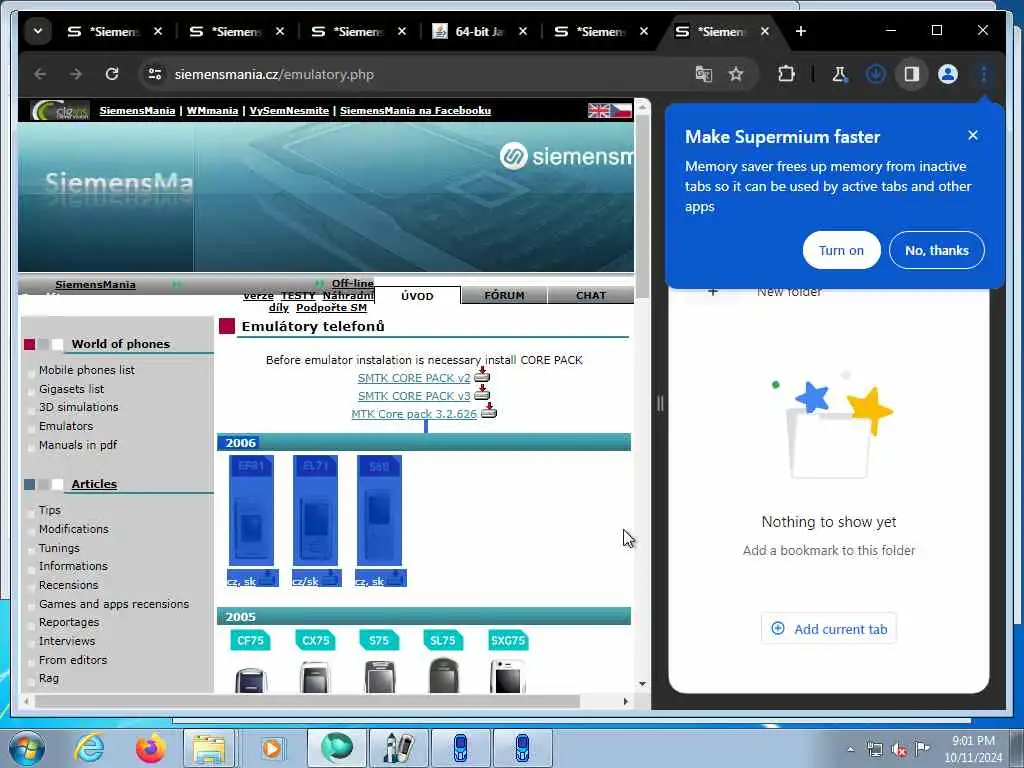Open the Extensions puzzle icon
1024x768 pixels.
point(786,74)
